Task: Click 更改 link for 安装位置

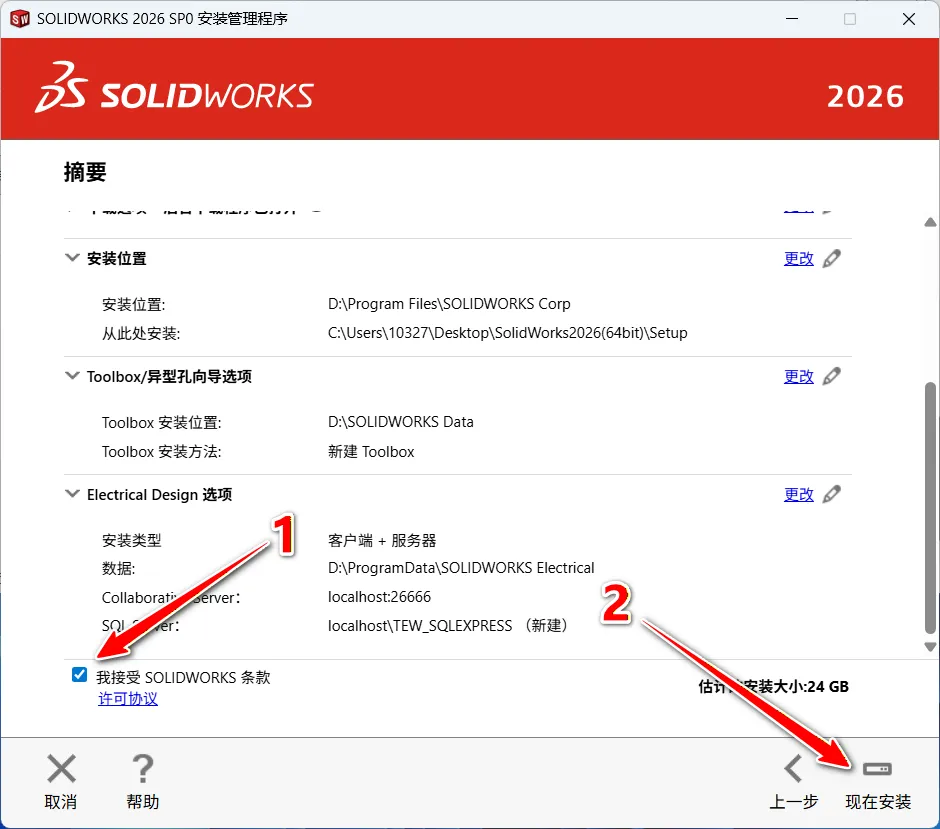Action: 799,259
